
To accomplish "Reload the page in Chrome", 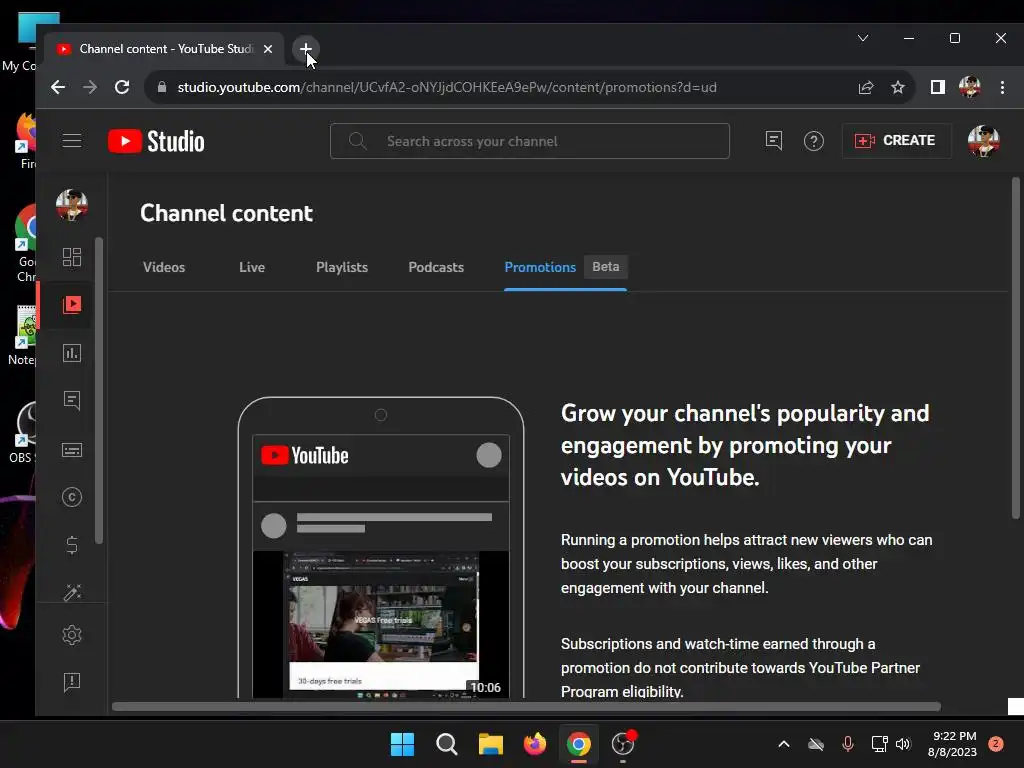I will click(x=122, y=87).
